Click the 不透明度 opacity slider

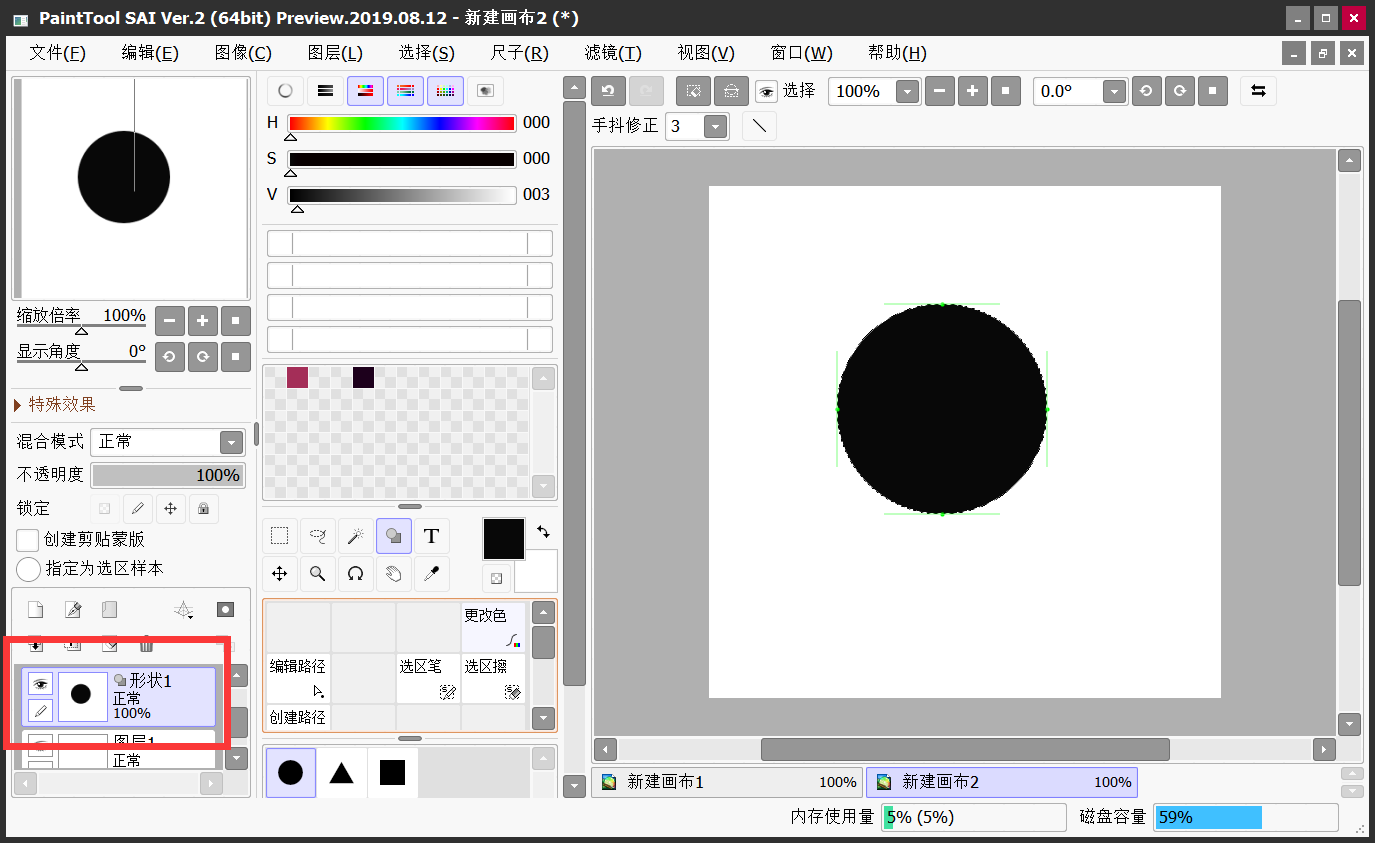point(168,475)
